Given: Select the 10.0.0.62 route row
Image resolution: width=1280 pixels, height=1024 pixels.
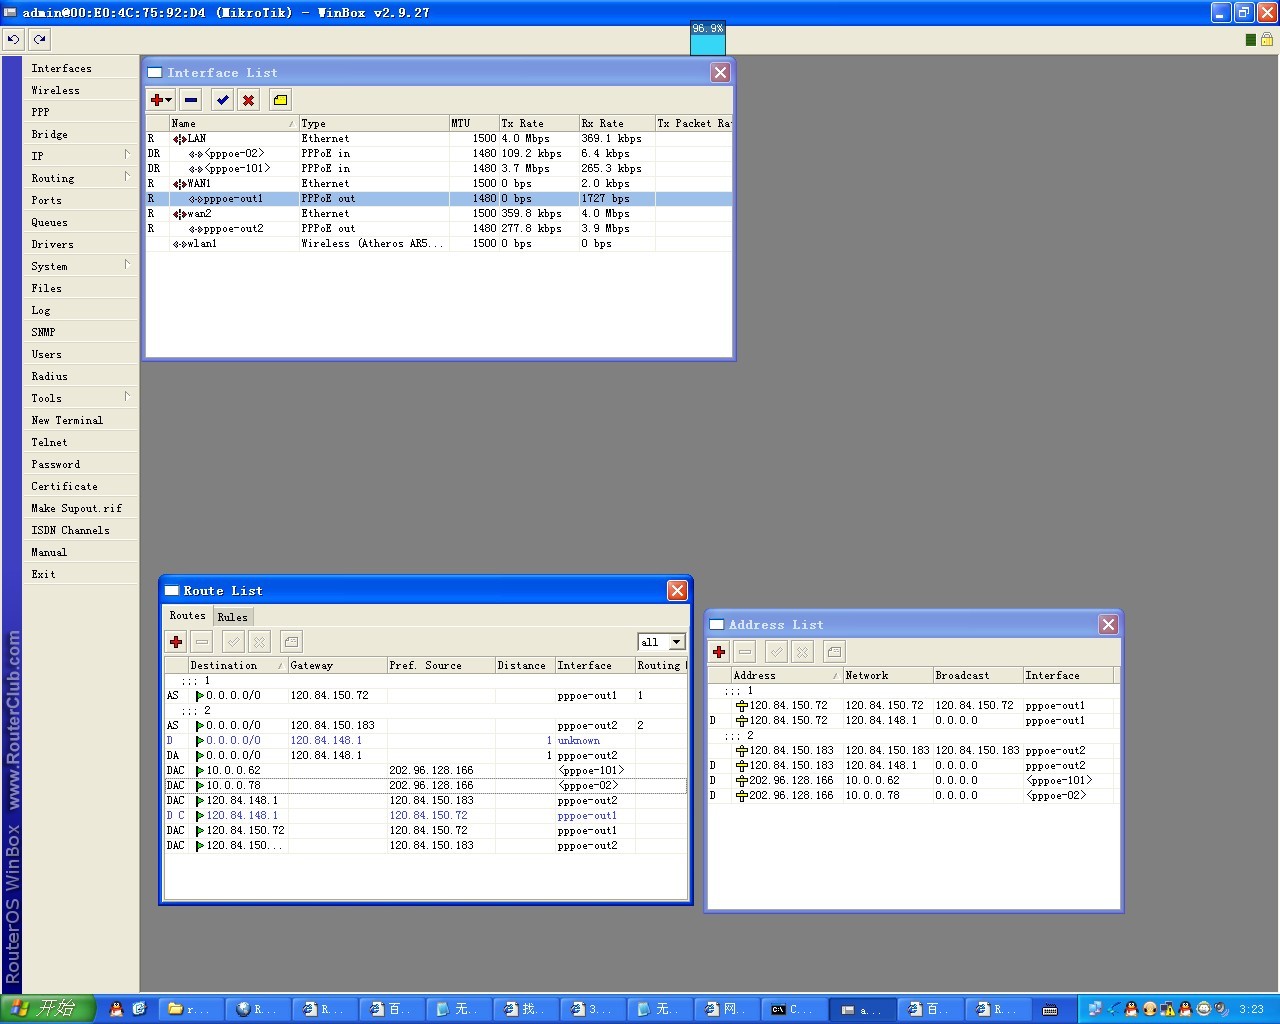Looking at the screenshot, I should 426,770.
